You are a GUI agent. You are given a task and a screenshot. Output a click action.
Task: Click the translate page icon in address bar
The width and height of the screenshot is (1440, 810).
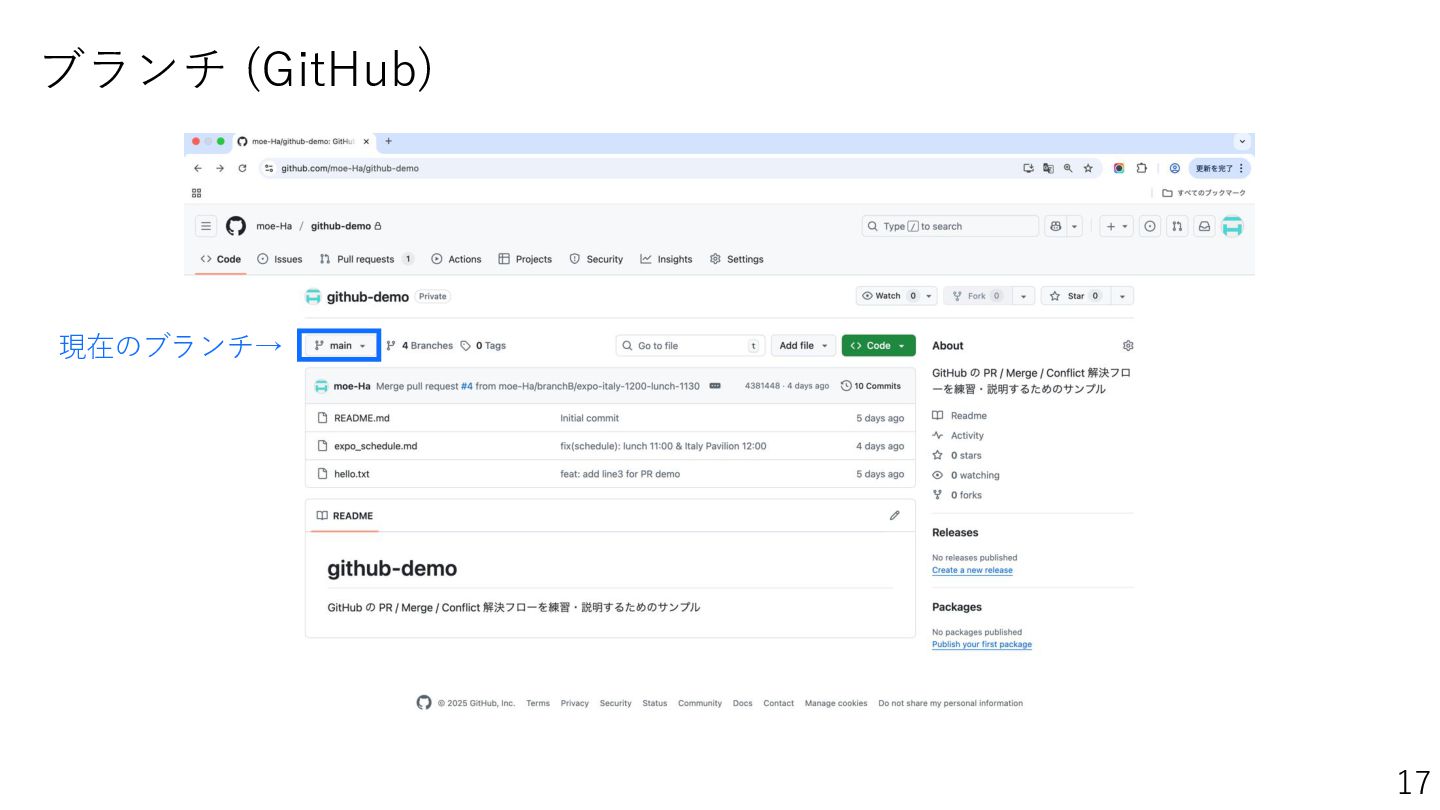tap(1048, 168)
